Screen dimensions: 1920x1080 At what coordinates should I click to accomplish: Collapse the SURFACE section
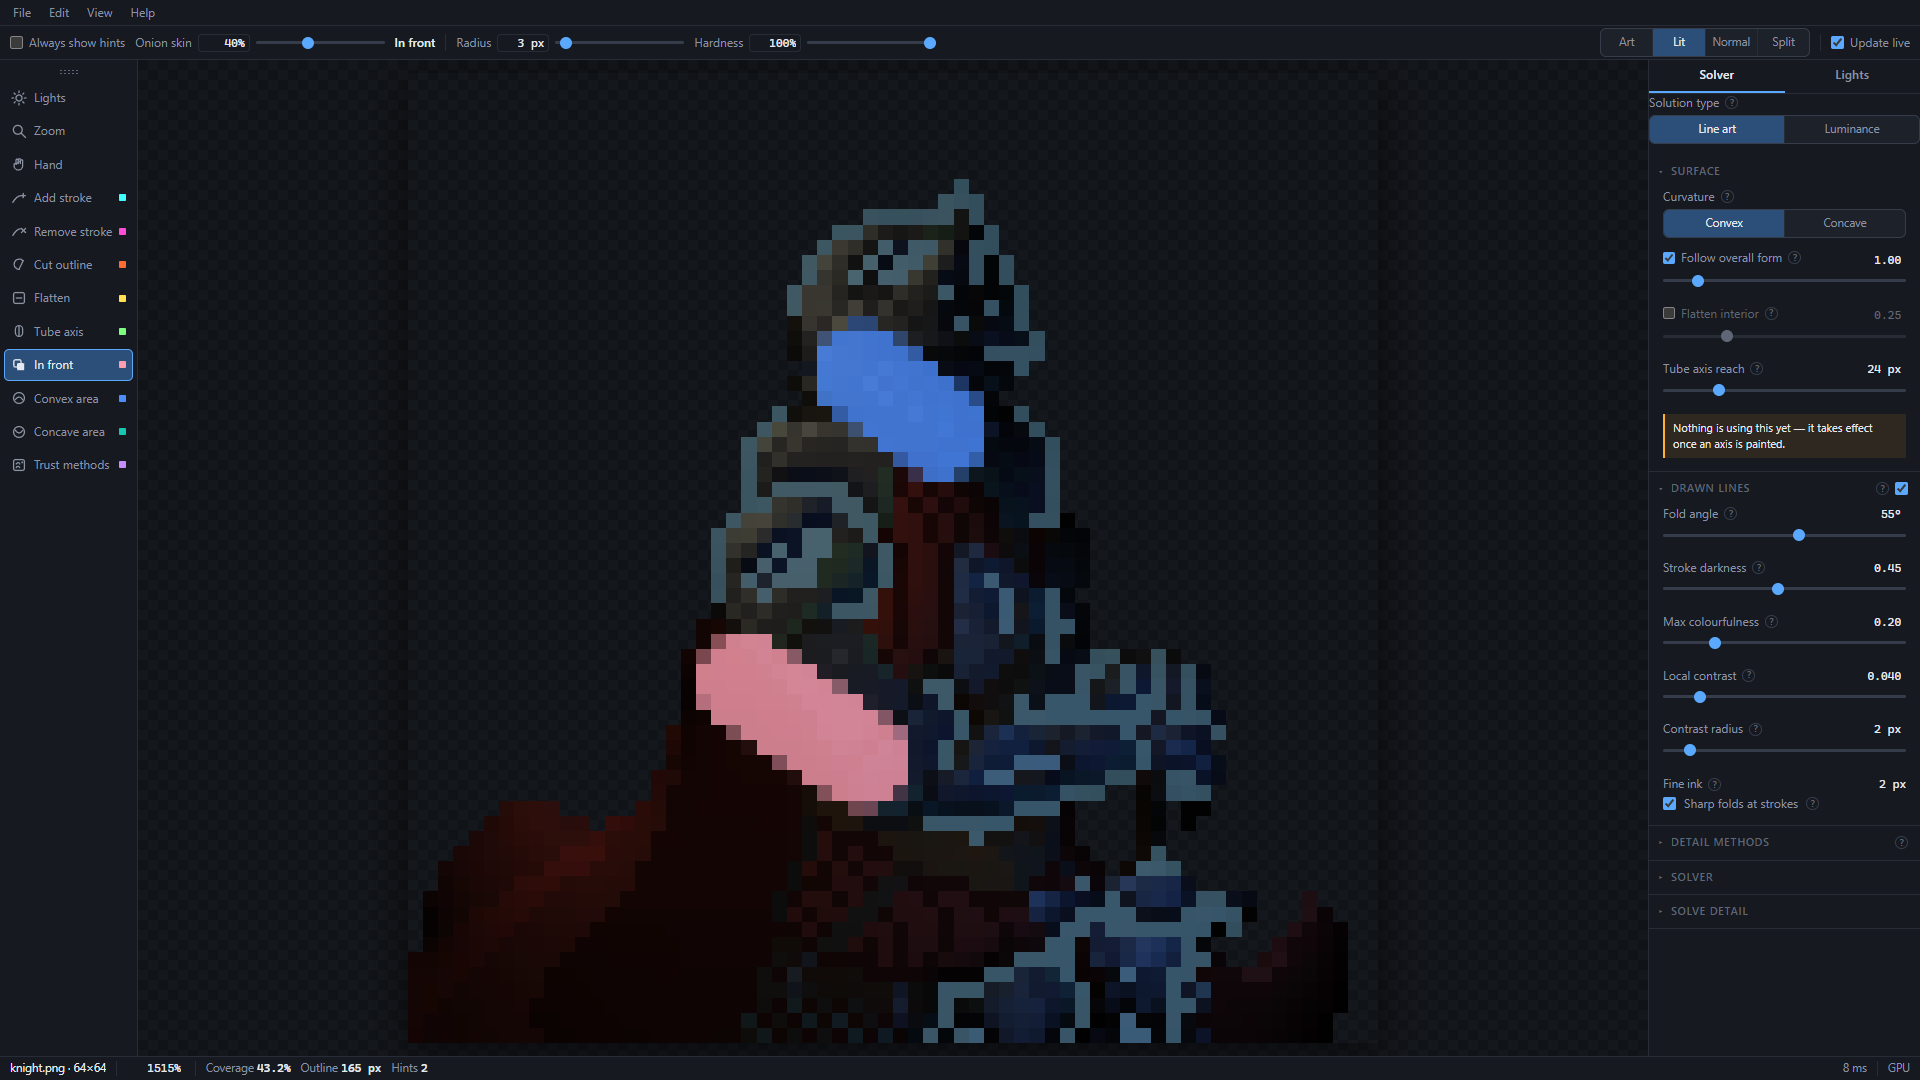(1695, 171)
